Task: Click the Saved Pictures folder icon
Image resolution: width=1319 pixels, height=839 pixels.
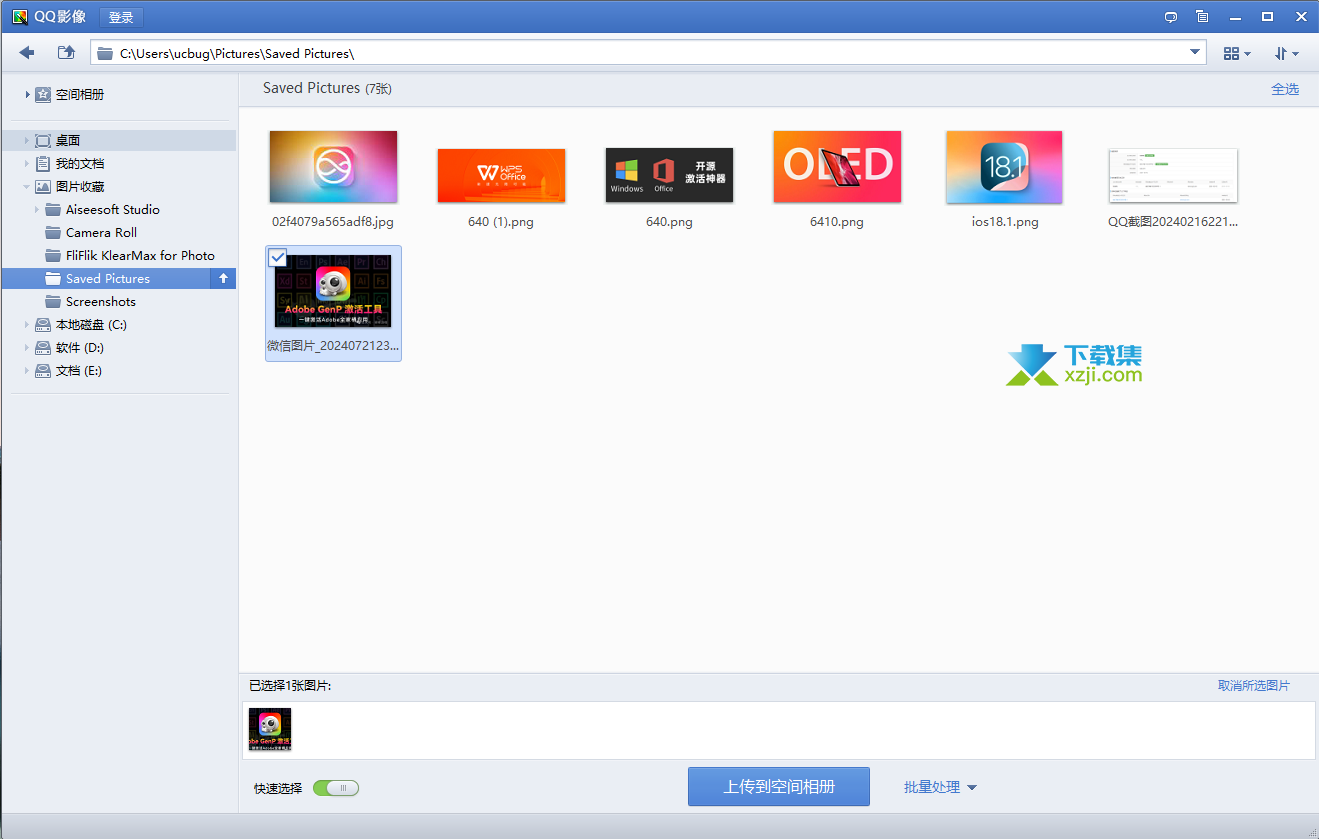Action: [x=53, y=279]
